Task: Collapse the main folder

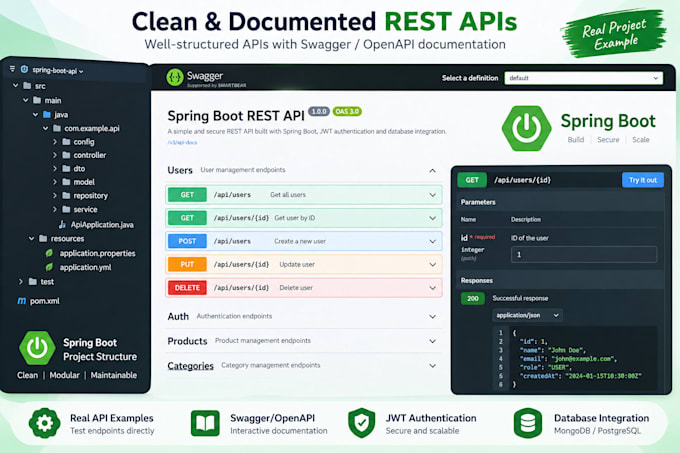Action: 26,100
